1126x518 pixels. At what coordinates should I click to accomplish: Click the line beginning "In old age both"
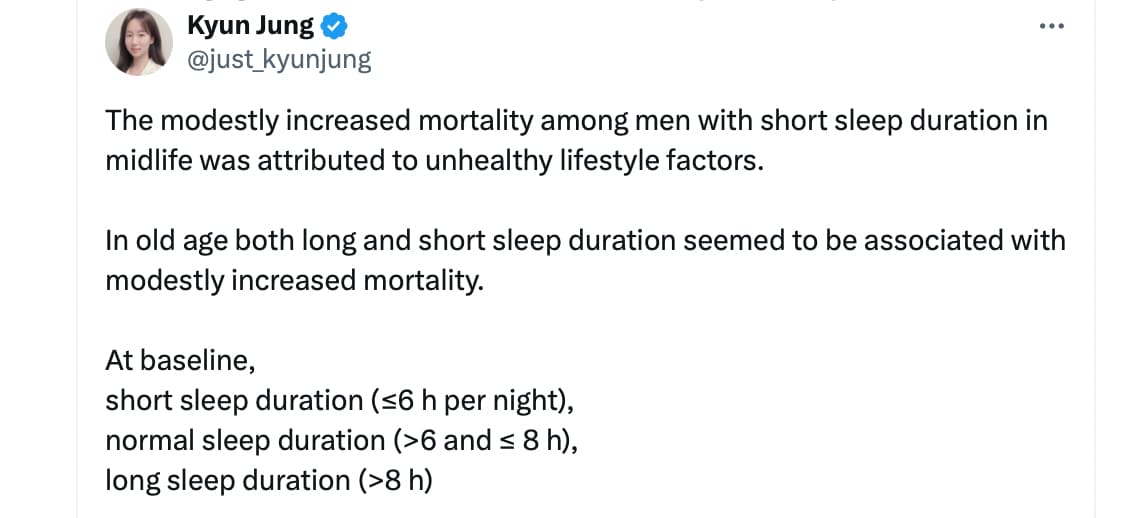point(585,241)
